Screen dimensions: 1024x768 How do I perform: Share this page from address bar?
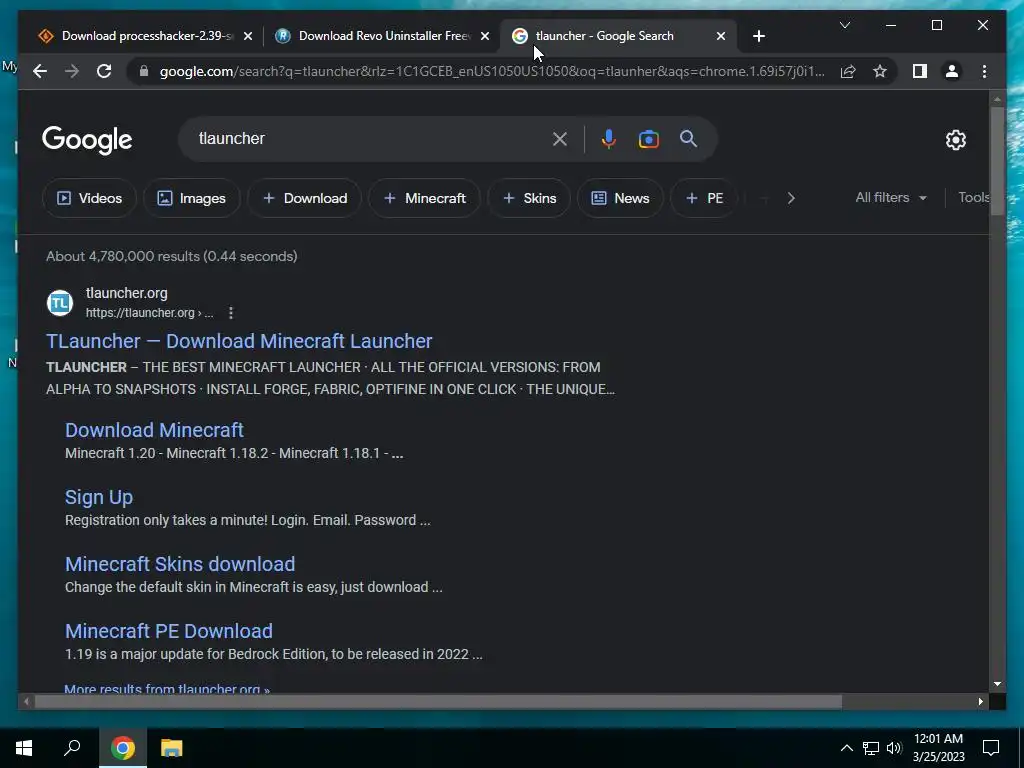click(848, 71)
